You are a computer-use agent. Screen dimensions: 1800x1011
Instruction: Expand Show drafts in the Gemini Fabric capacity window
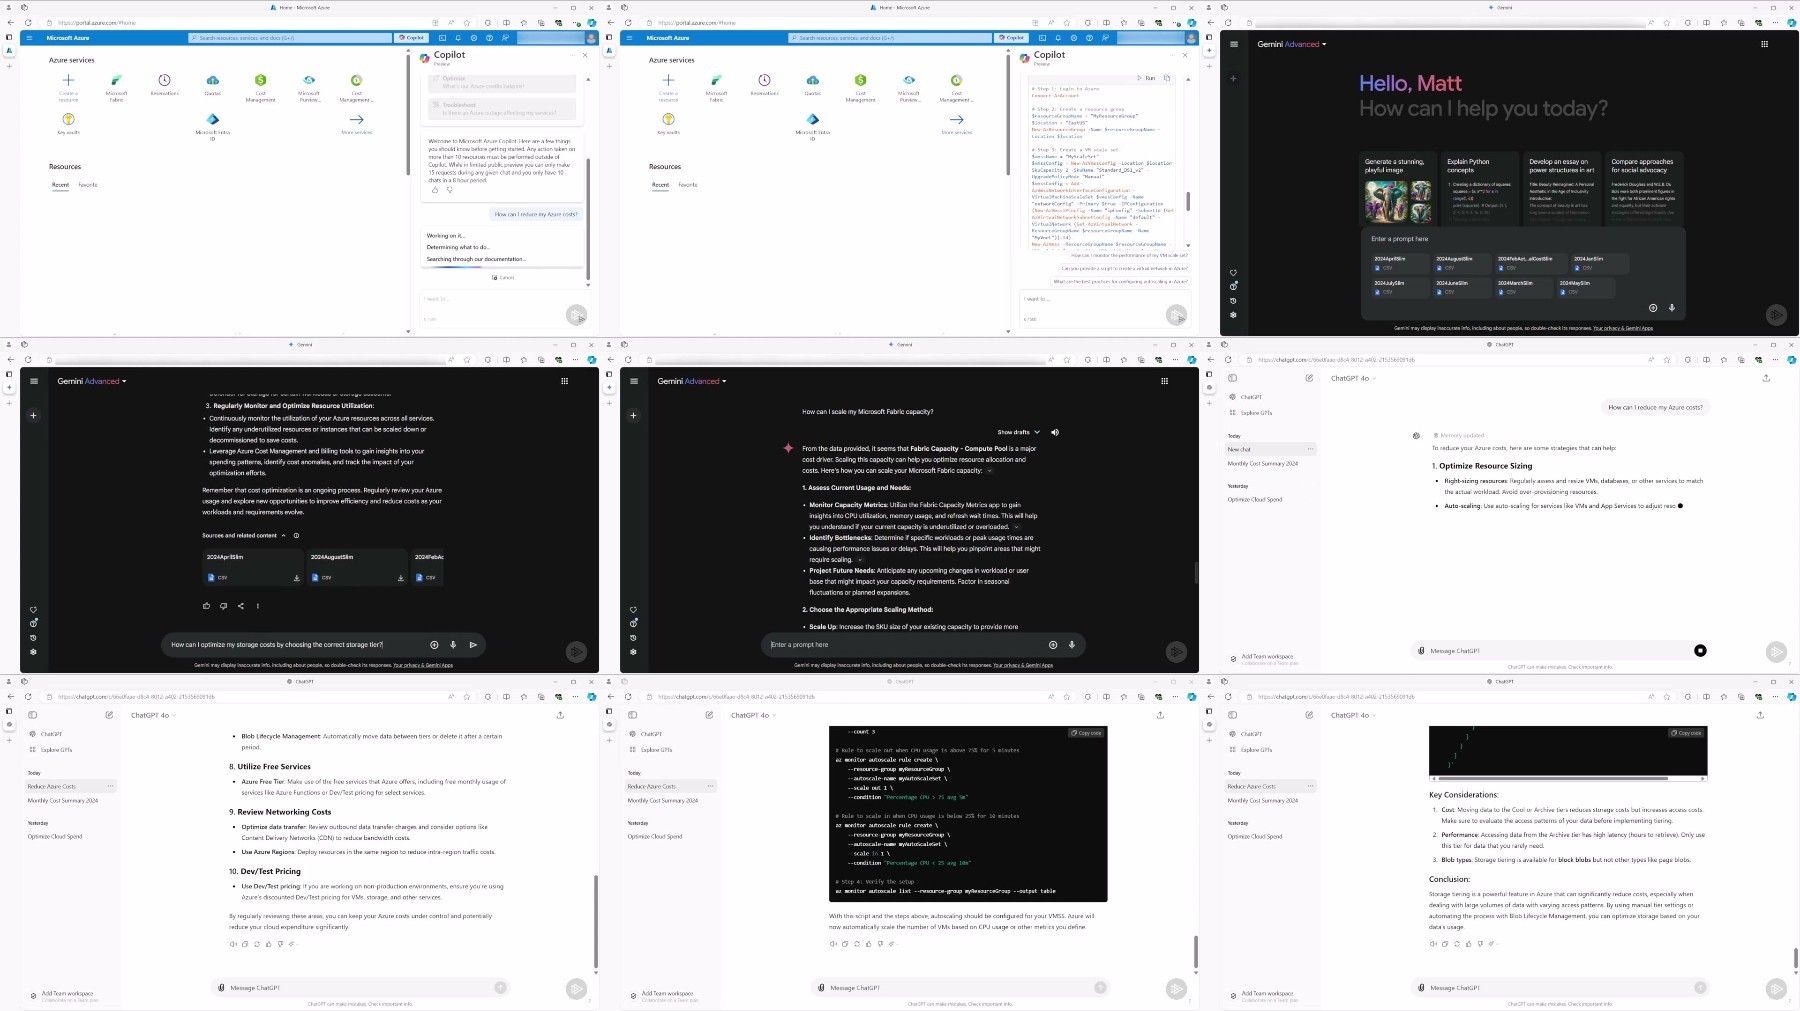1018,432
